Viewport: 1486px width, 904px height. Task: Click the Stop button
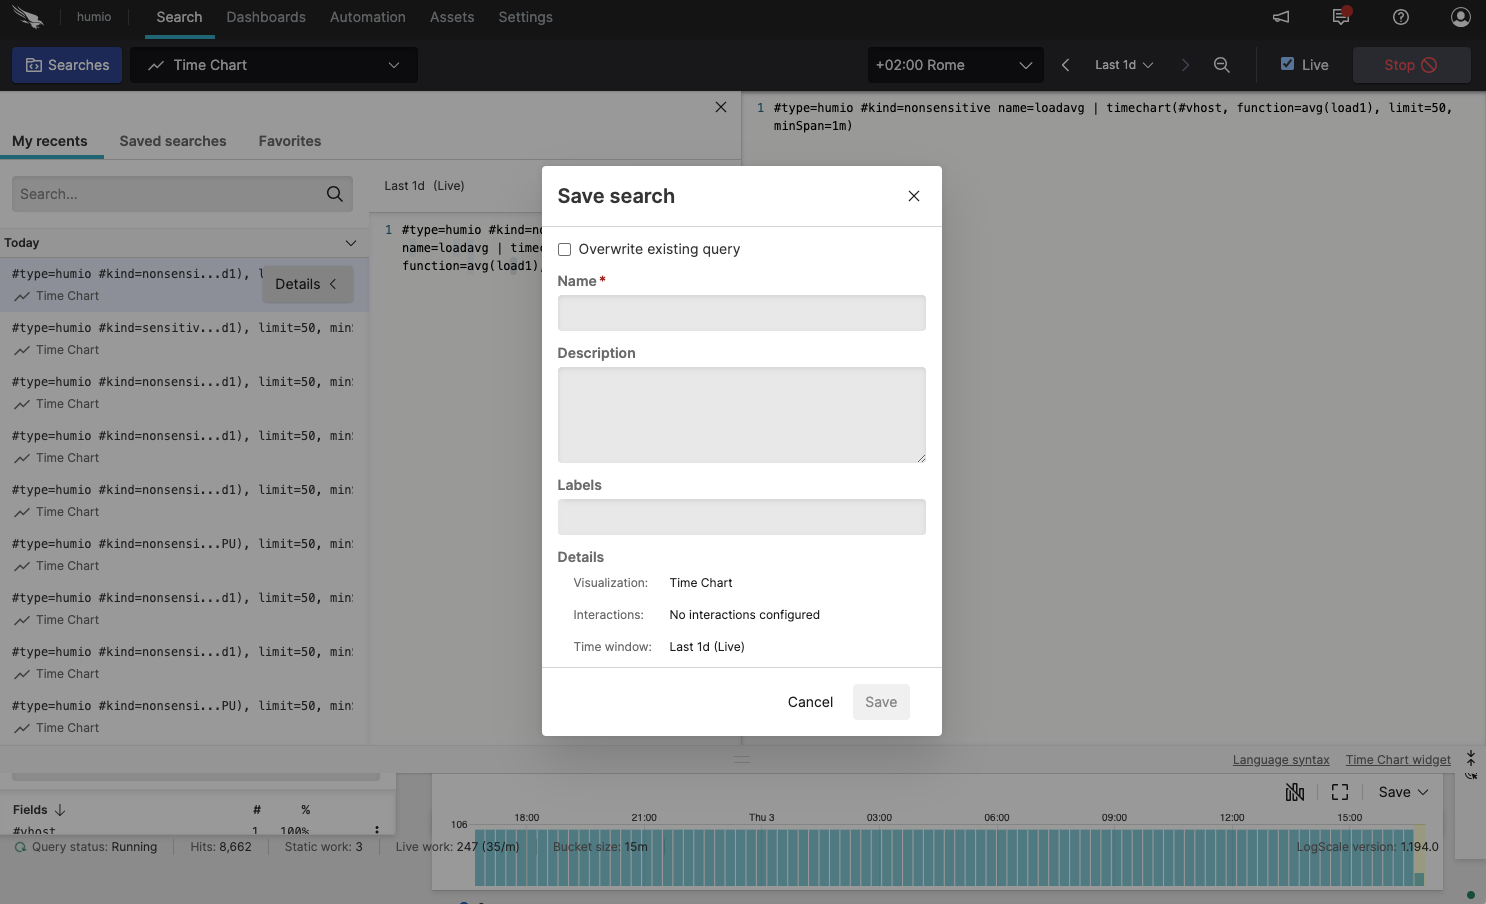pos(1411,64)
